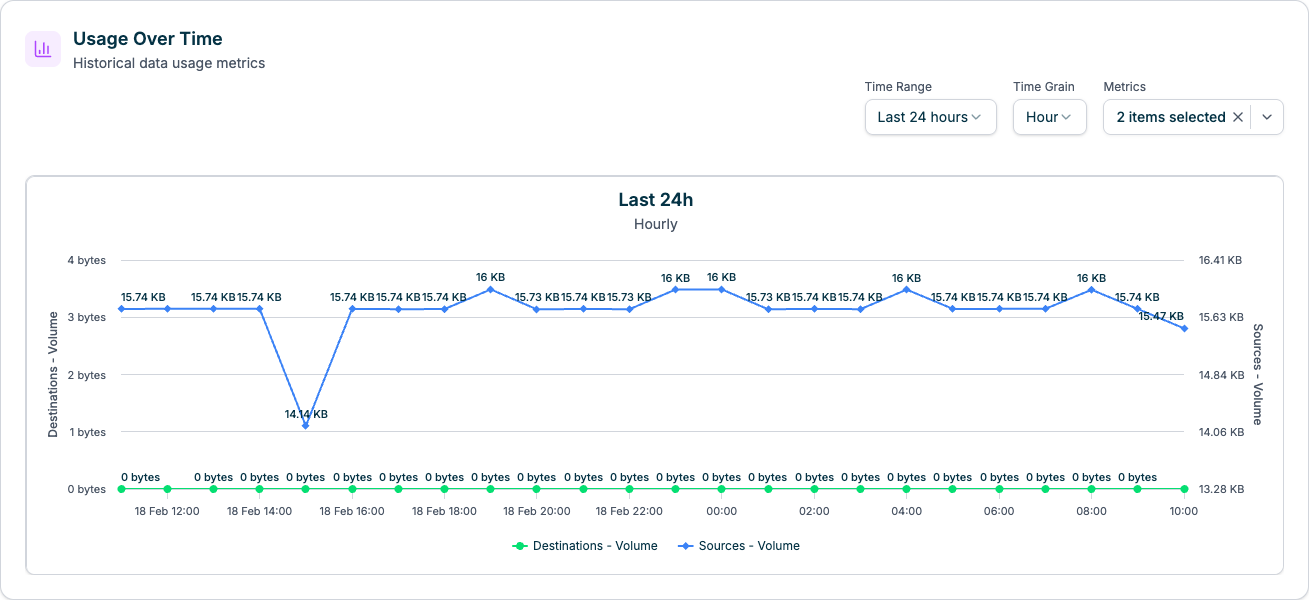
Task: Click the first blue data point at 12:00
Action: 121,309
